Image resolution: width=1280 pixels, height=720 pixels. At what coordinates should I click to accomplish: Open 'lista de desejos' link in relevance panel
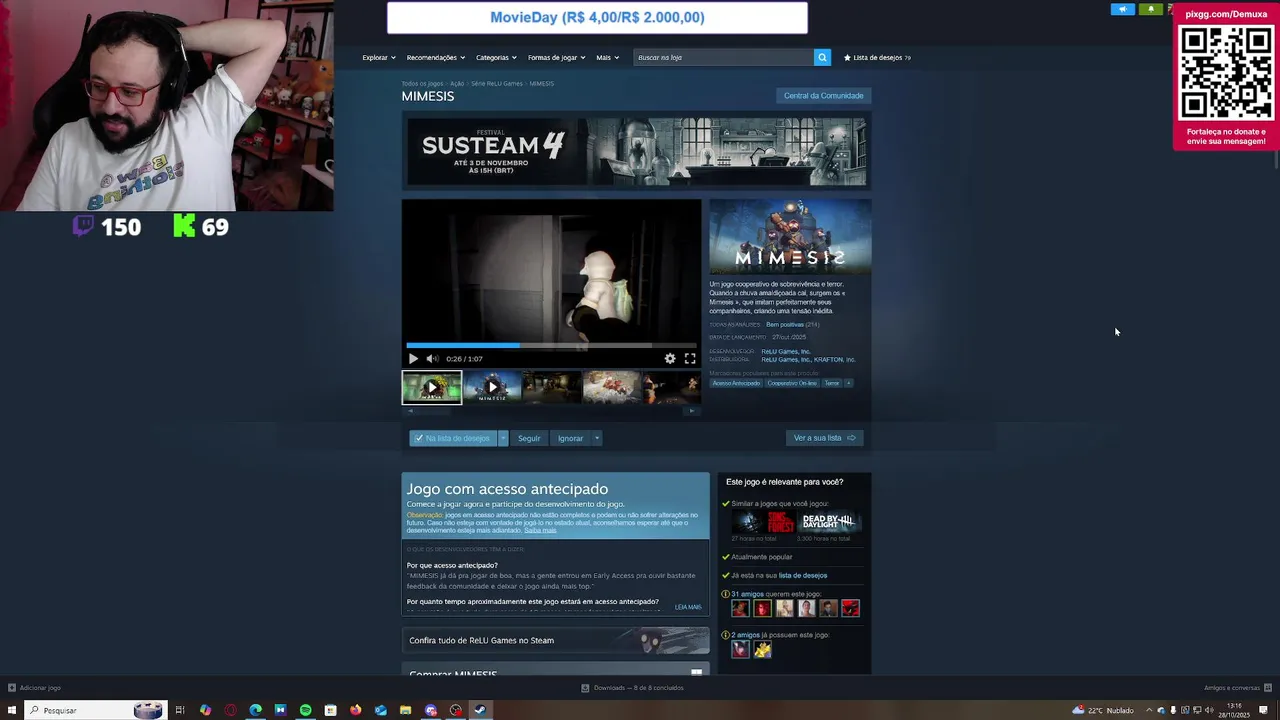coord(803,575)
